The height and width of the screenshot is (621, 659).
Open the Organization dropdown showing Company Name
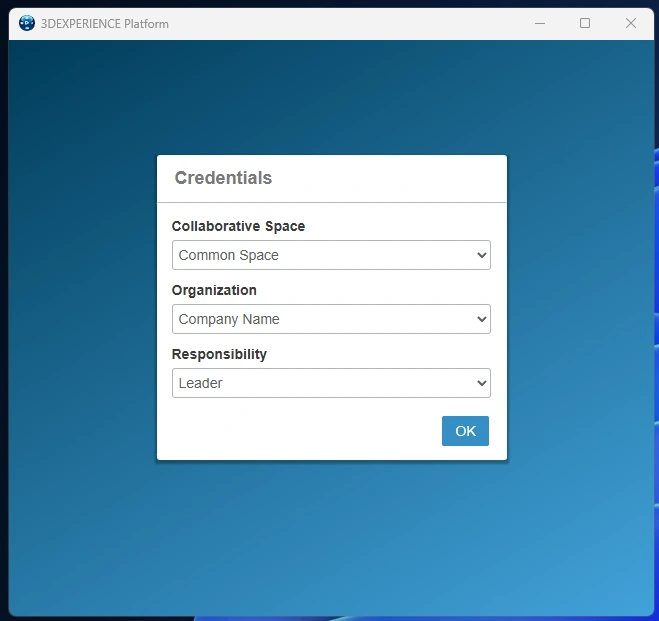(x=331, y=319)
